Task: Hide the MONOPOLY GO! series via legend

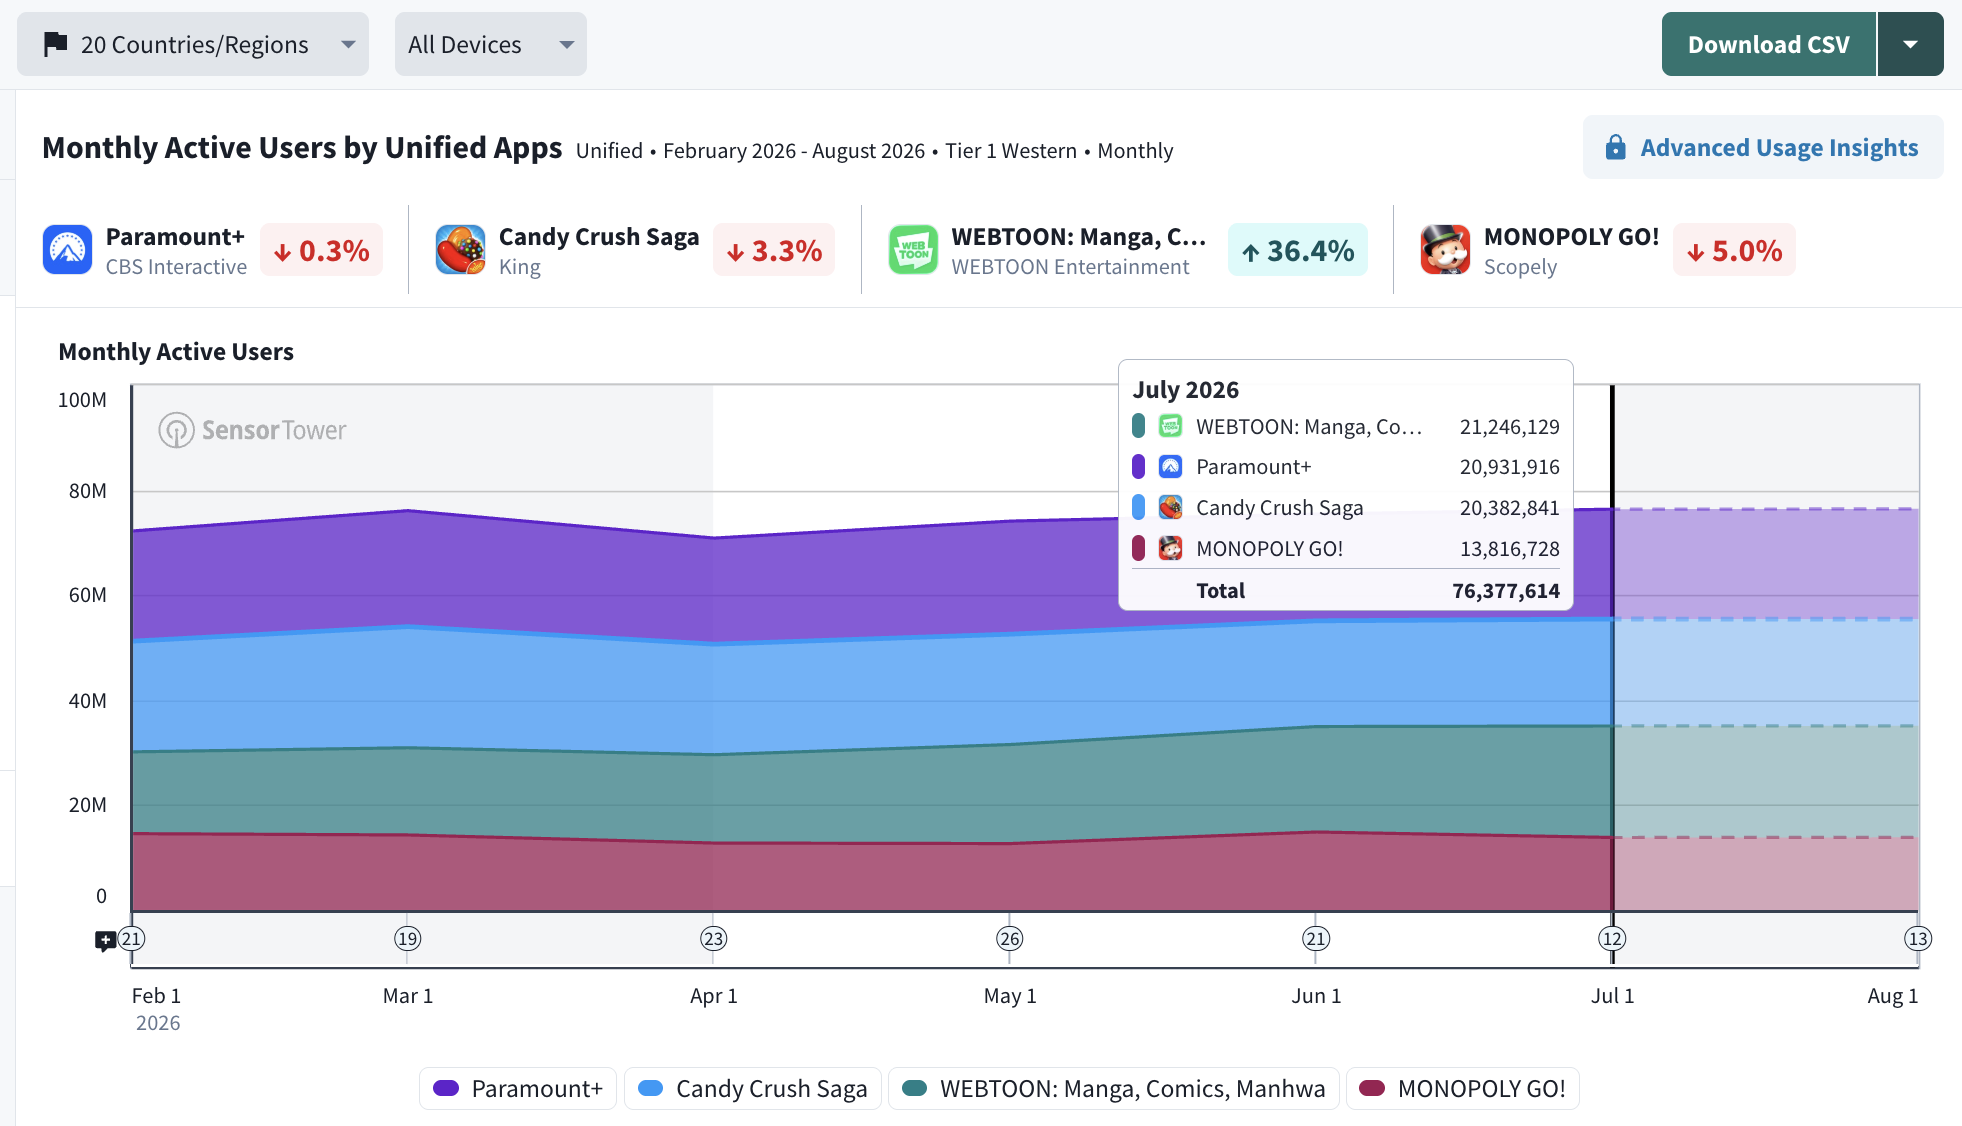Action: pyautogui.click(x=1463, y=1088)
